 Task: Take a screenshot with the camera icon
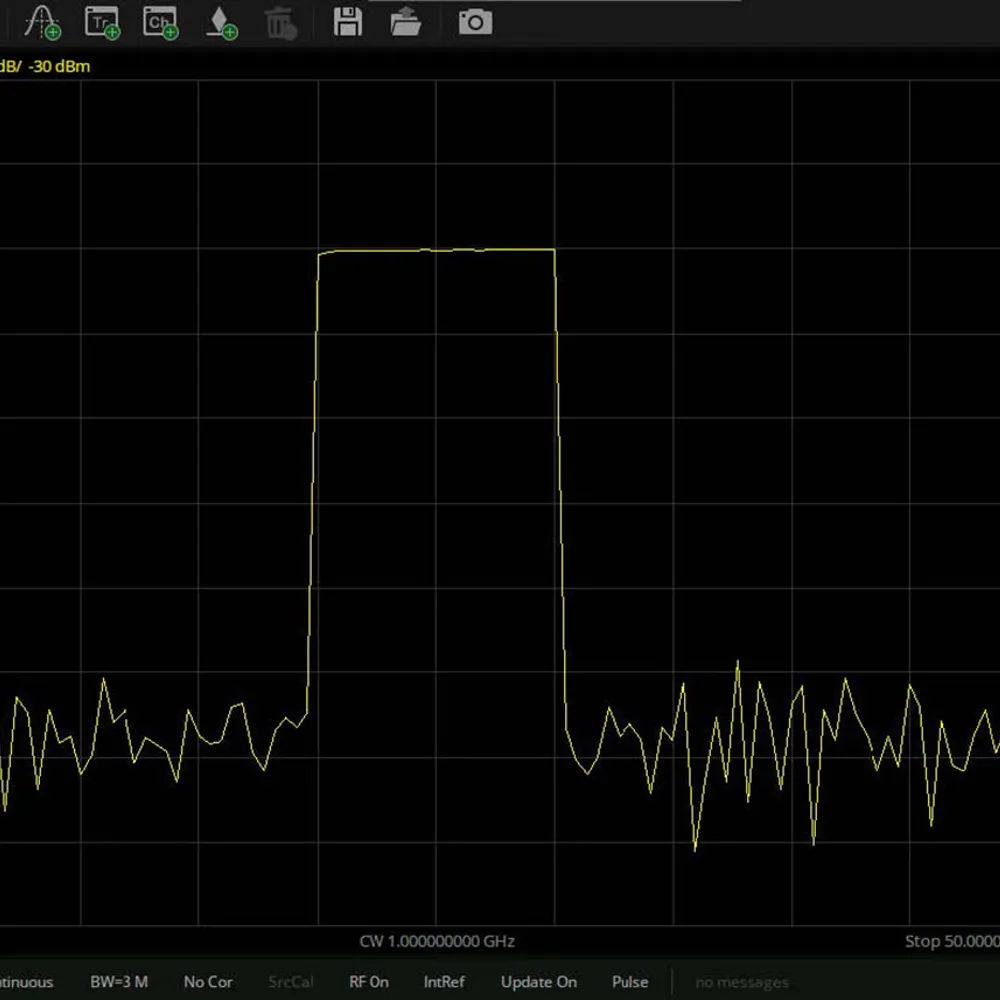[475, 21]
